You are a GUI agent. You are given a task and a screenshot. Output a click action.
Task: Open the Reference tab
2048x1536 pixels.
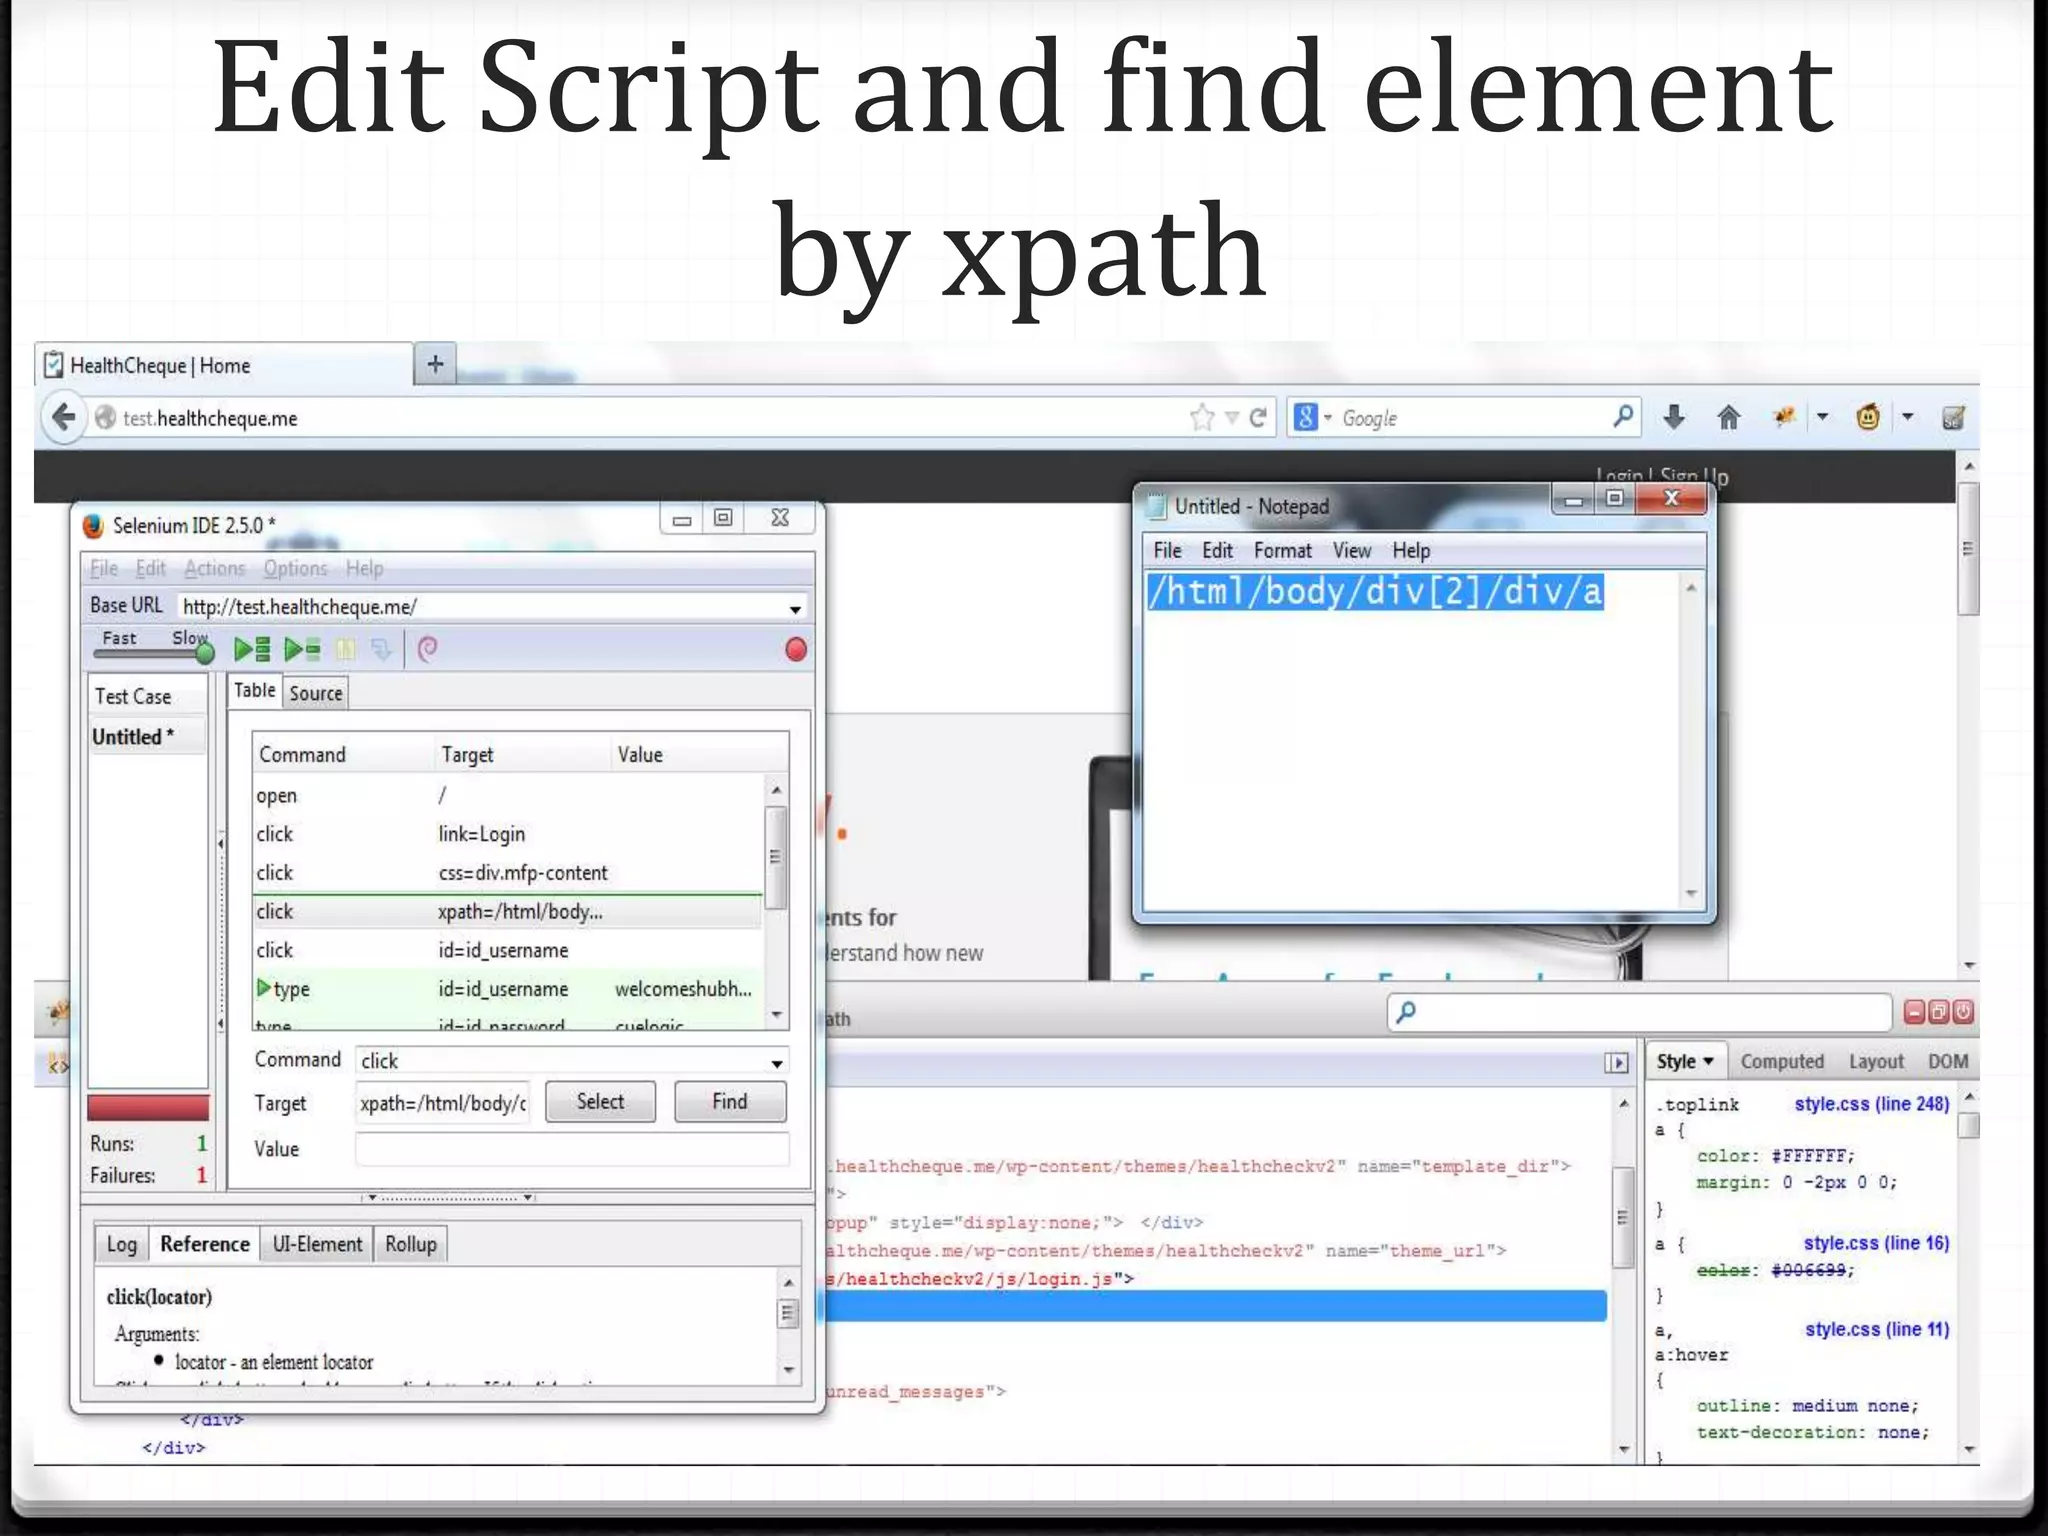pos(205,1244)
